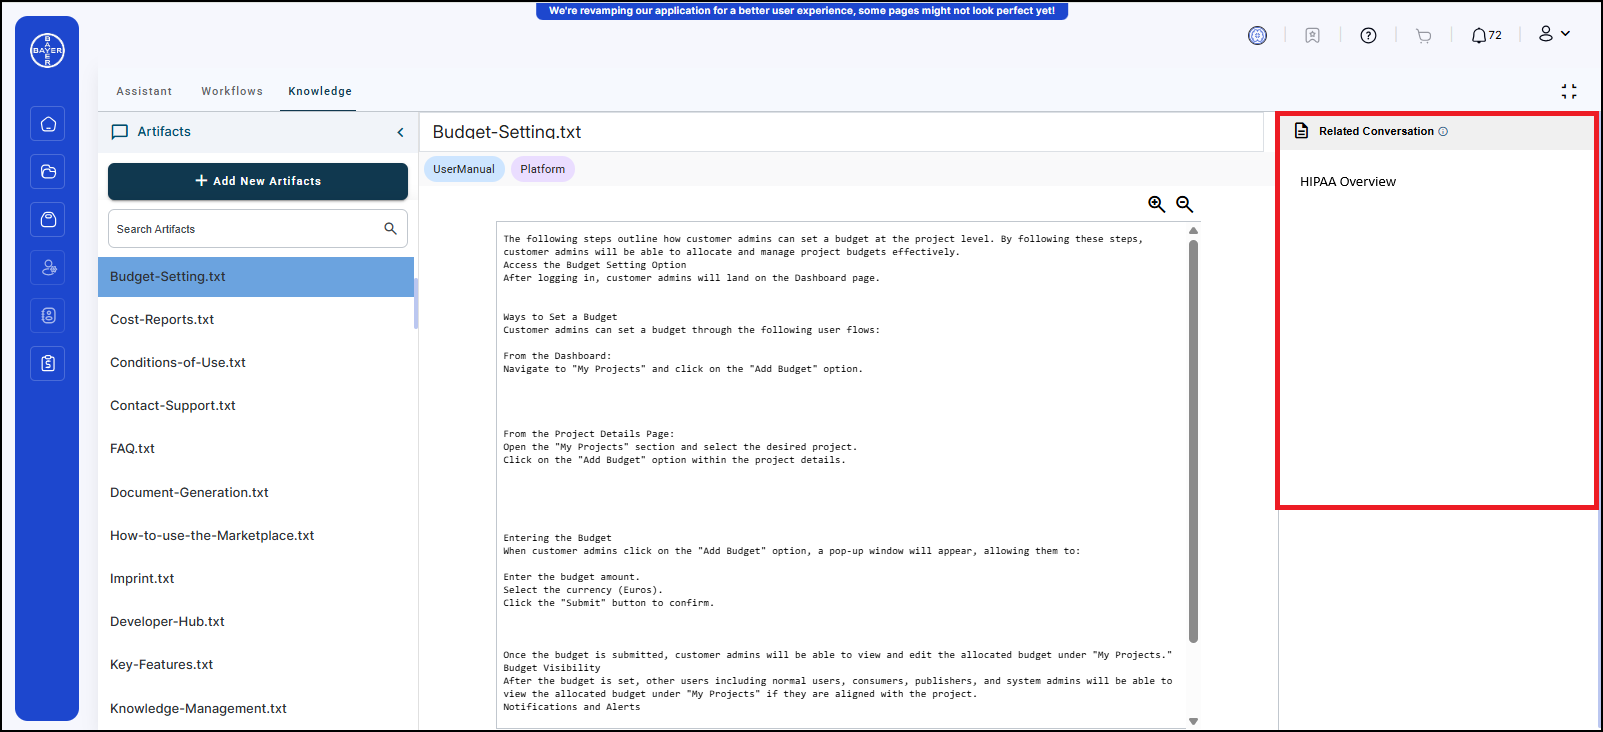Open the billing clipboard section in the sidebar

click(48, 364)
